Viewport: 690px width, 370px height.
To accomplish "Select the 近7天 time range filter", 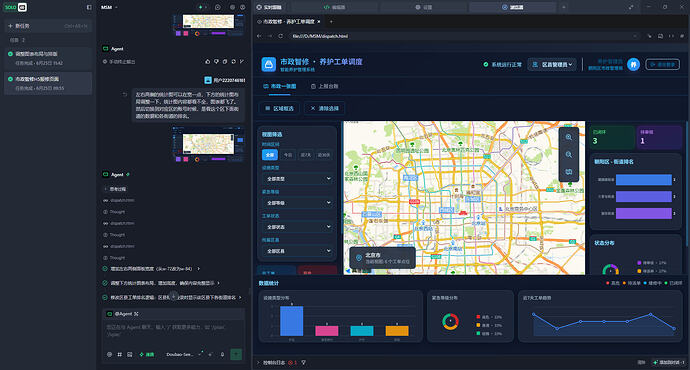I will pyautogui.click(x=305, y=155).
